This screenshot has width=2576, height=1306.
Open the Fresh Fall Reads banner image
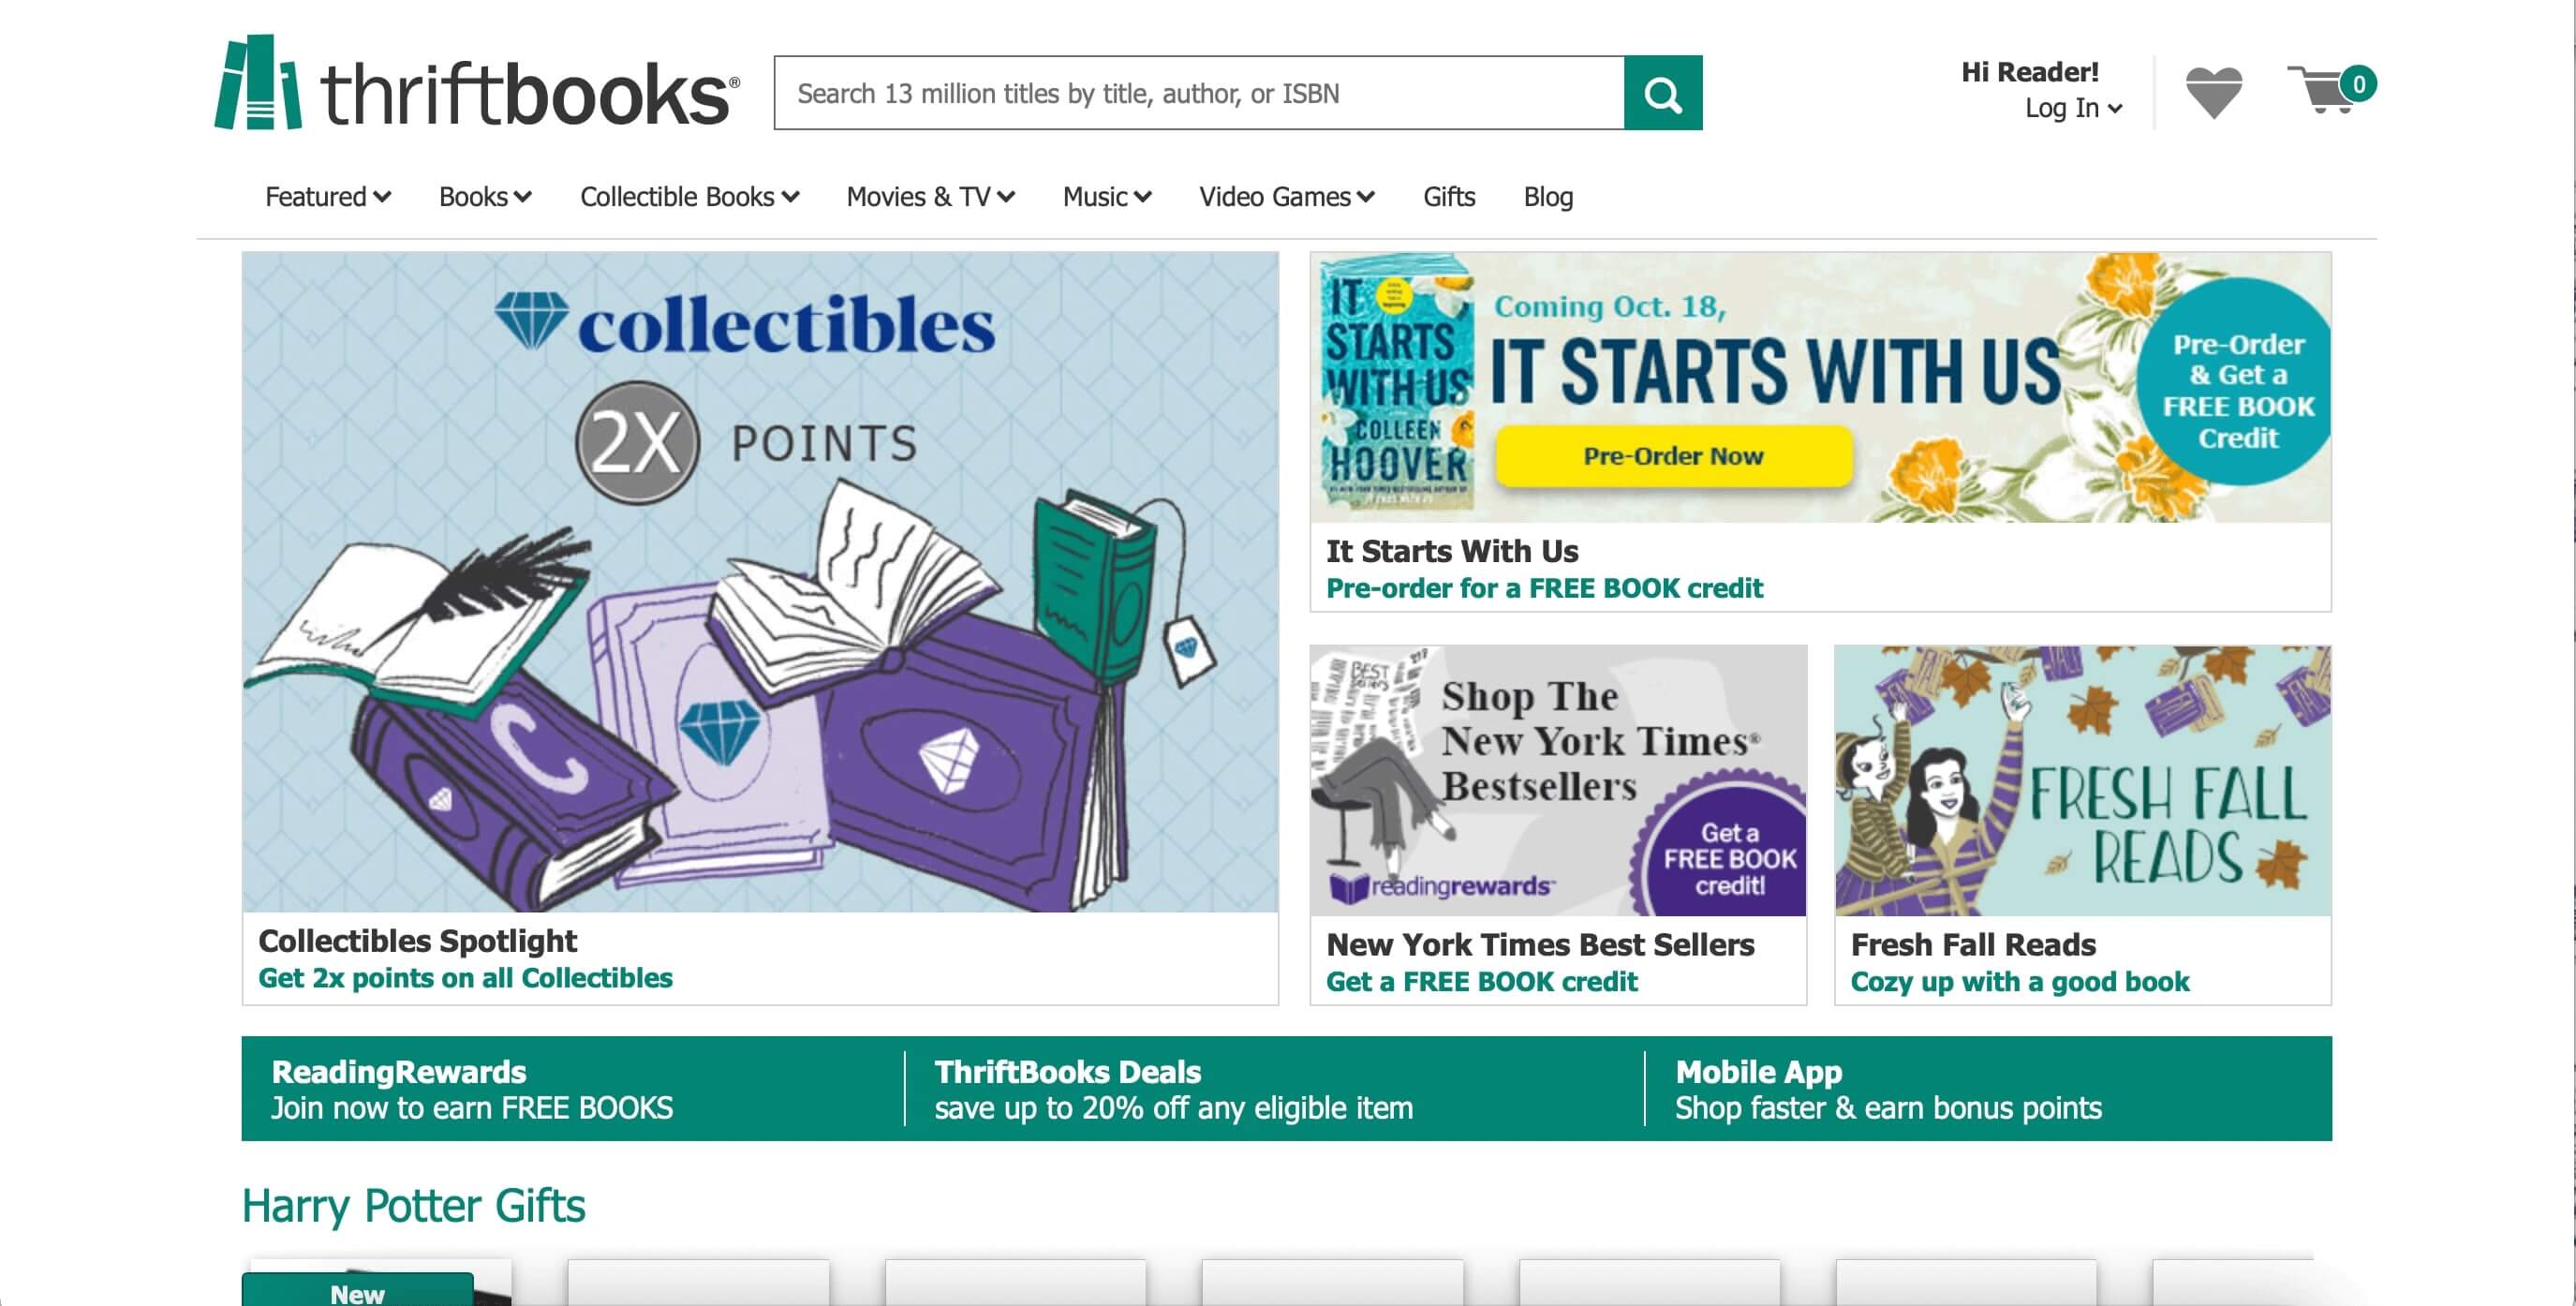[x=2082, y=780]
